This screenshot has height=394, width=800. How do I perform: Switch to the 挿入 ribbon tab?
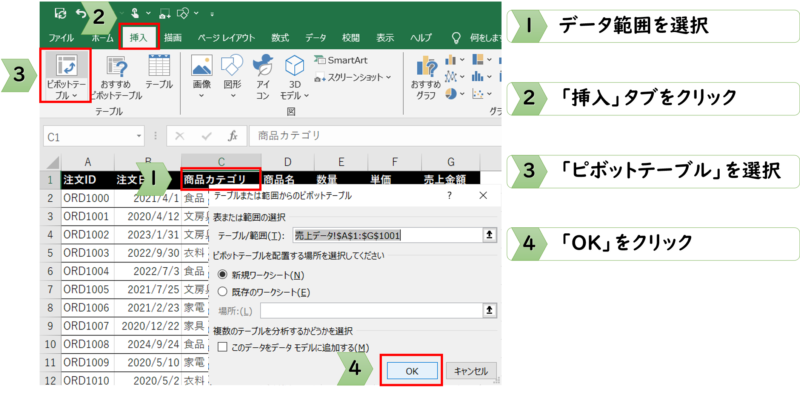click(x=138, y=38)
